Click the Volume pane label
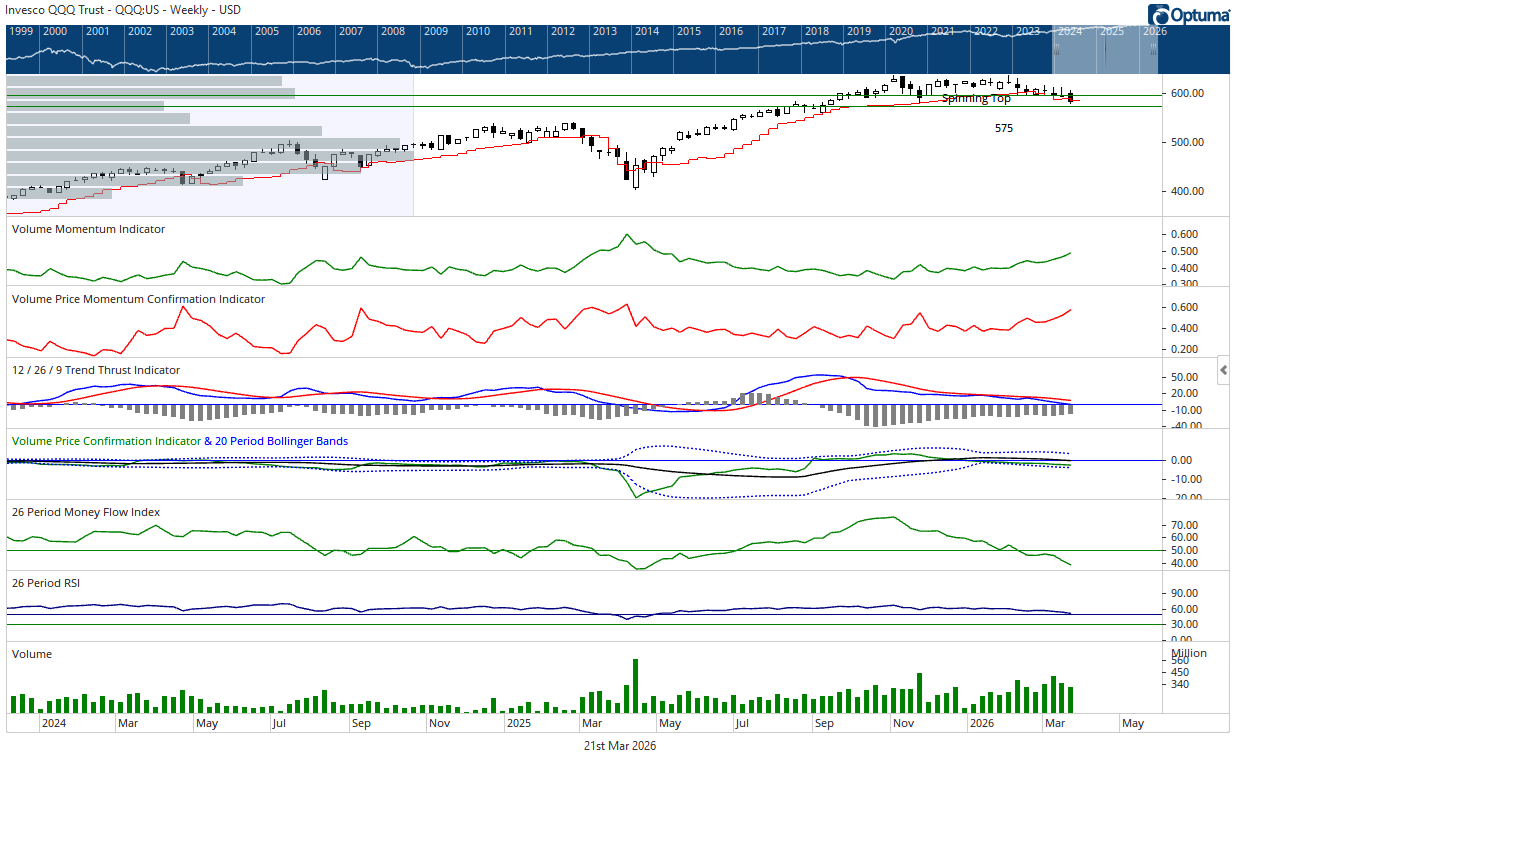 click(x=32, y=654)
